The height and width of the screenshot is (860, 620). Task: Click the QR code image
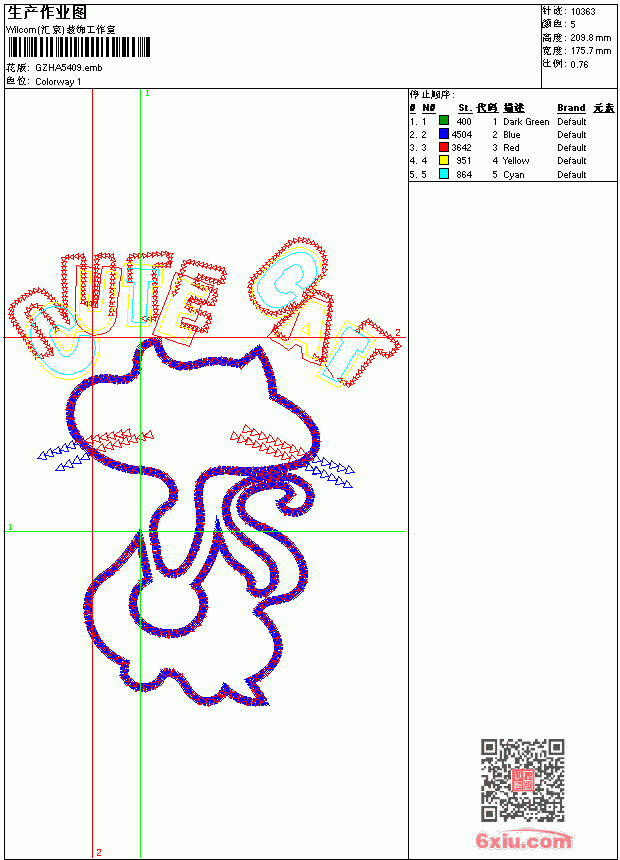tap(523, 779)
